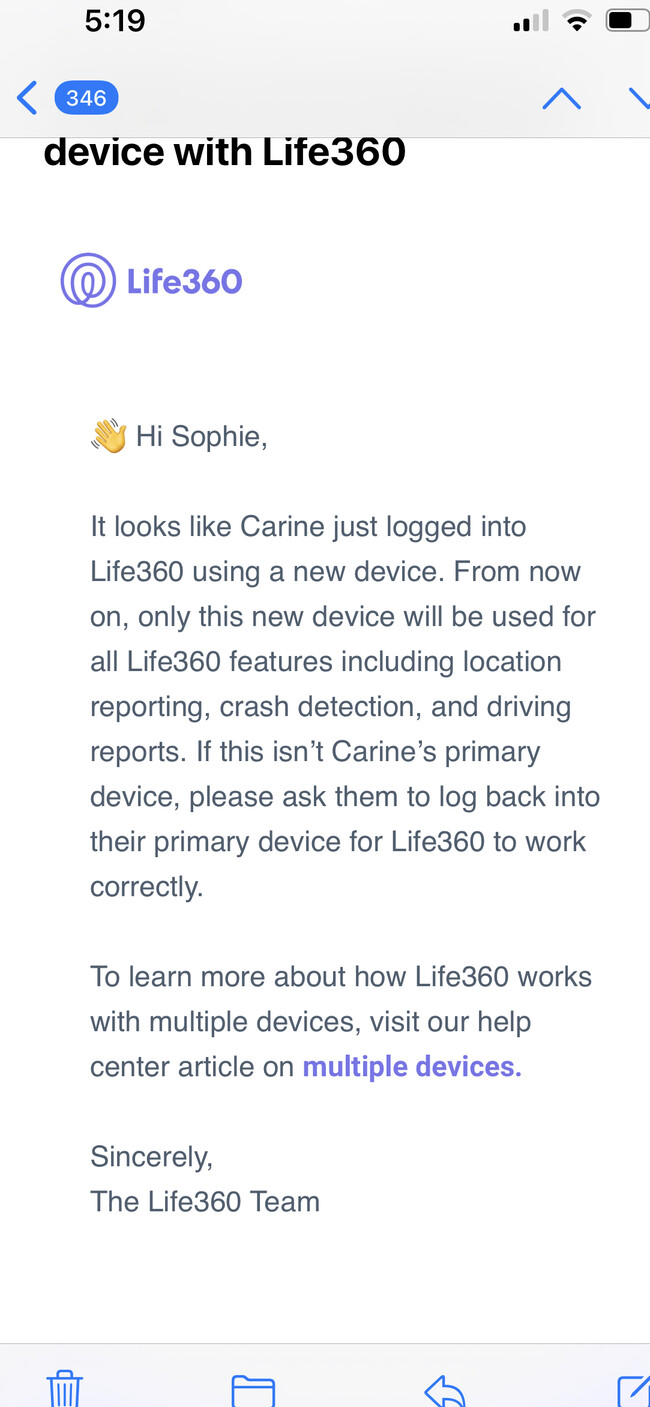The image size is (650, 1407).
Task: Tap the Hi Sophie greeting line
Action: click(x=179, y=437)
